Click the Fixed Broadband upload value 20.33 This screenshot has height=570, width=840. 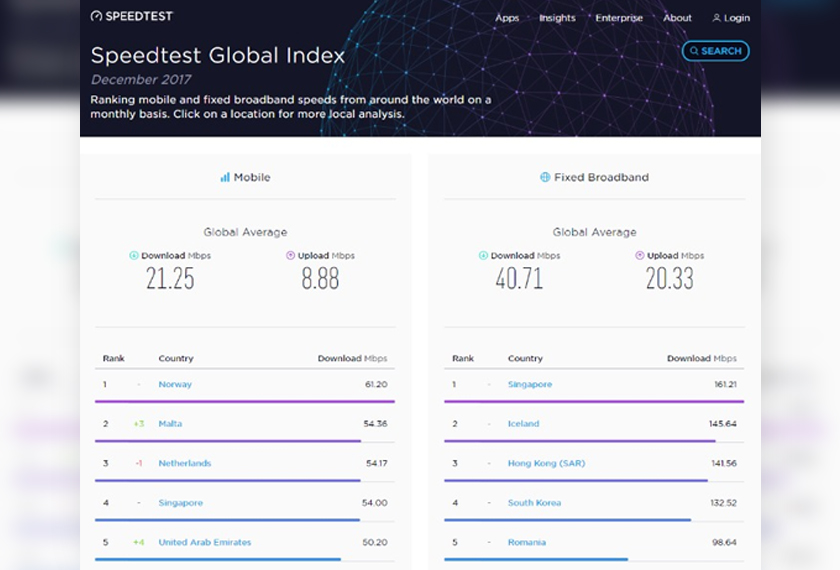(x=670, y=279)
